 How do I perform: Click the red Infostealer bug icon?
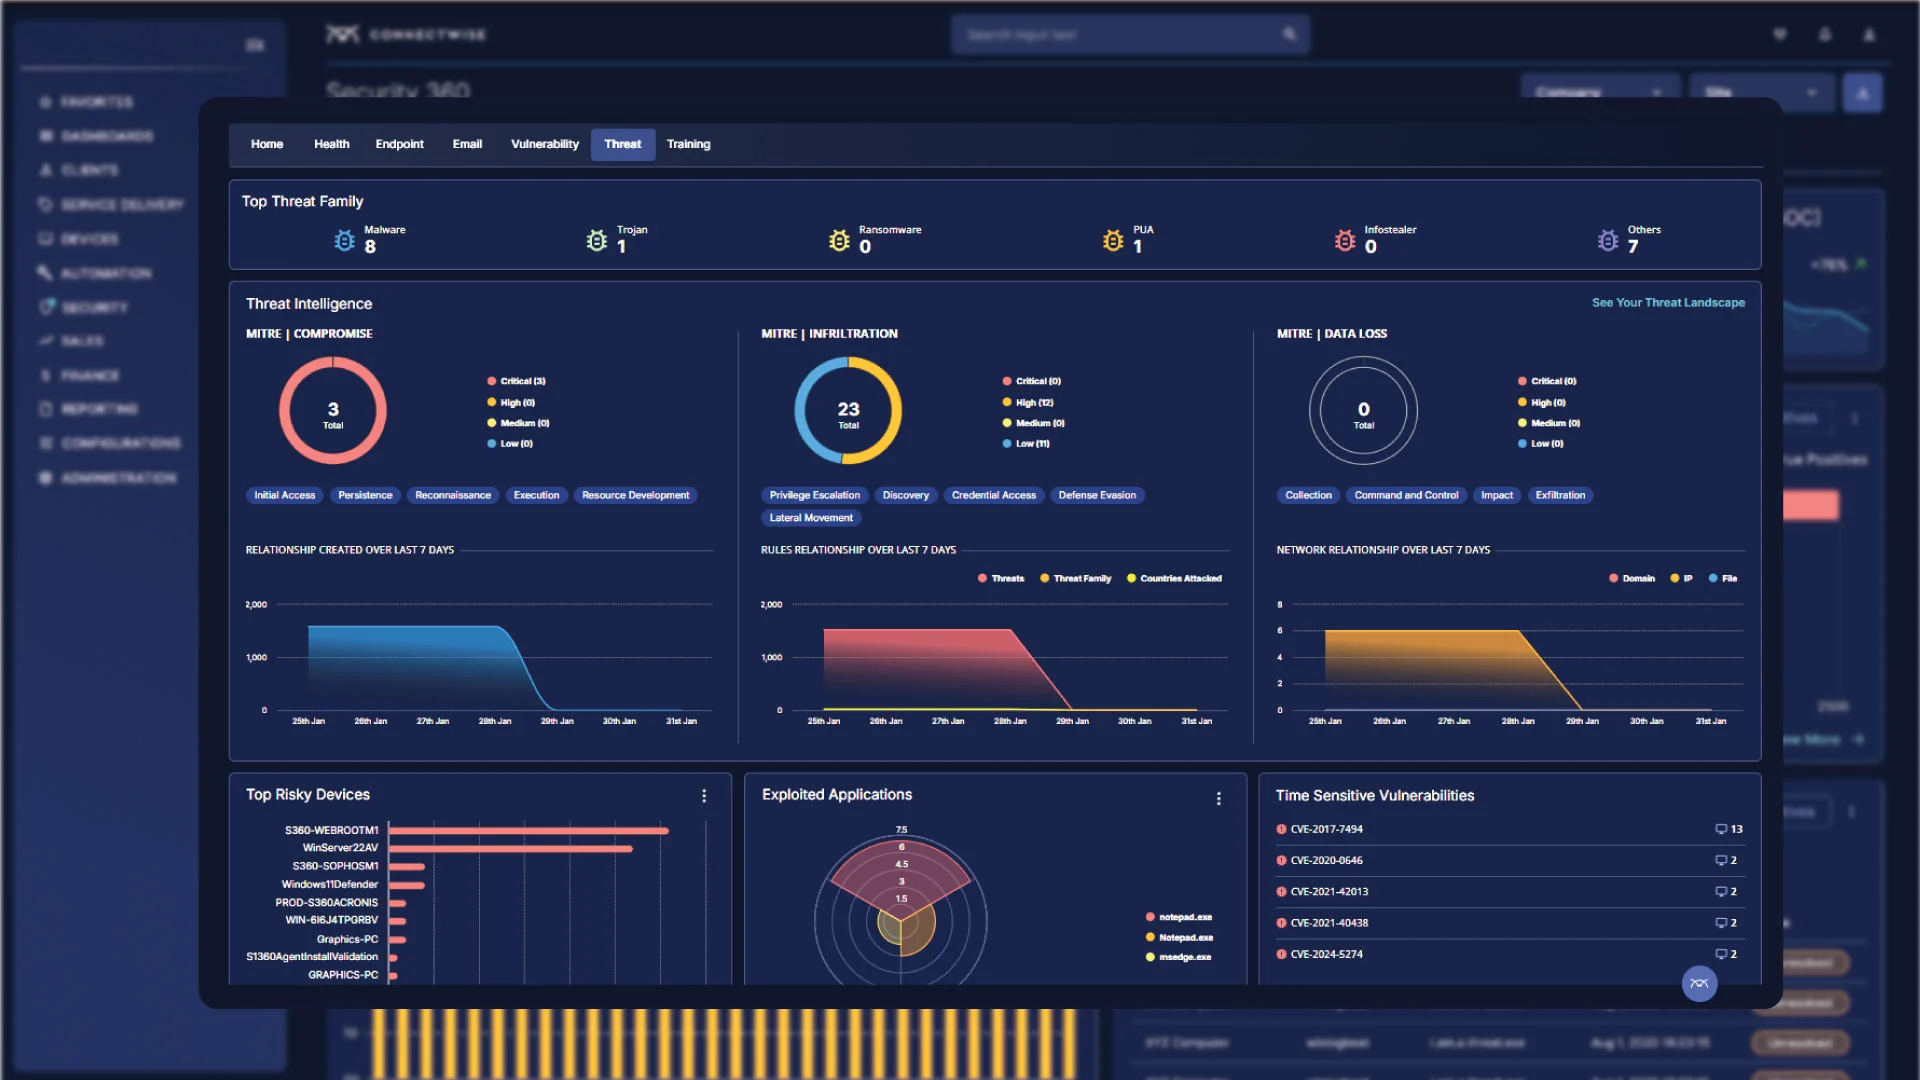coord(1345,241)
